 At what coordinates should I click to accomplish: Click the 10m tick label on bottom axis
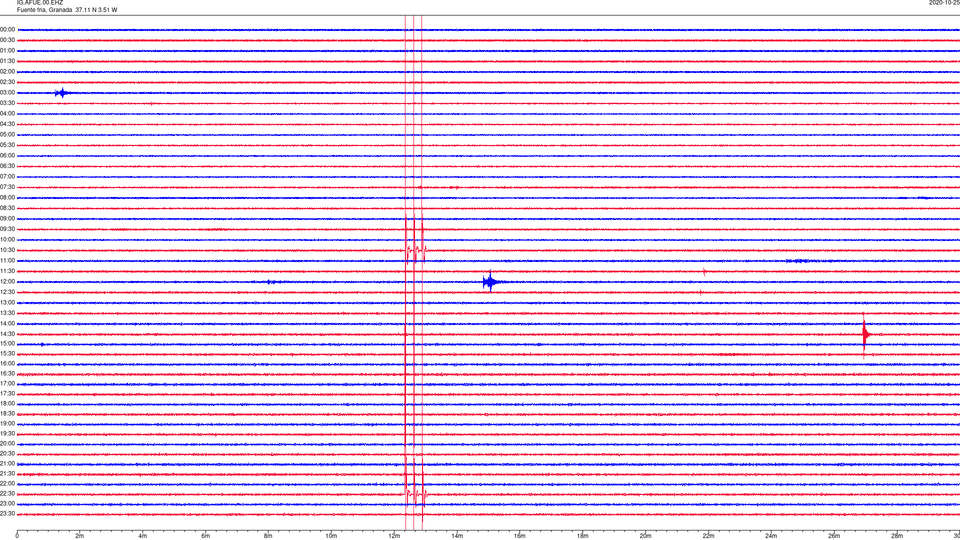(x=331, y=536)
